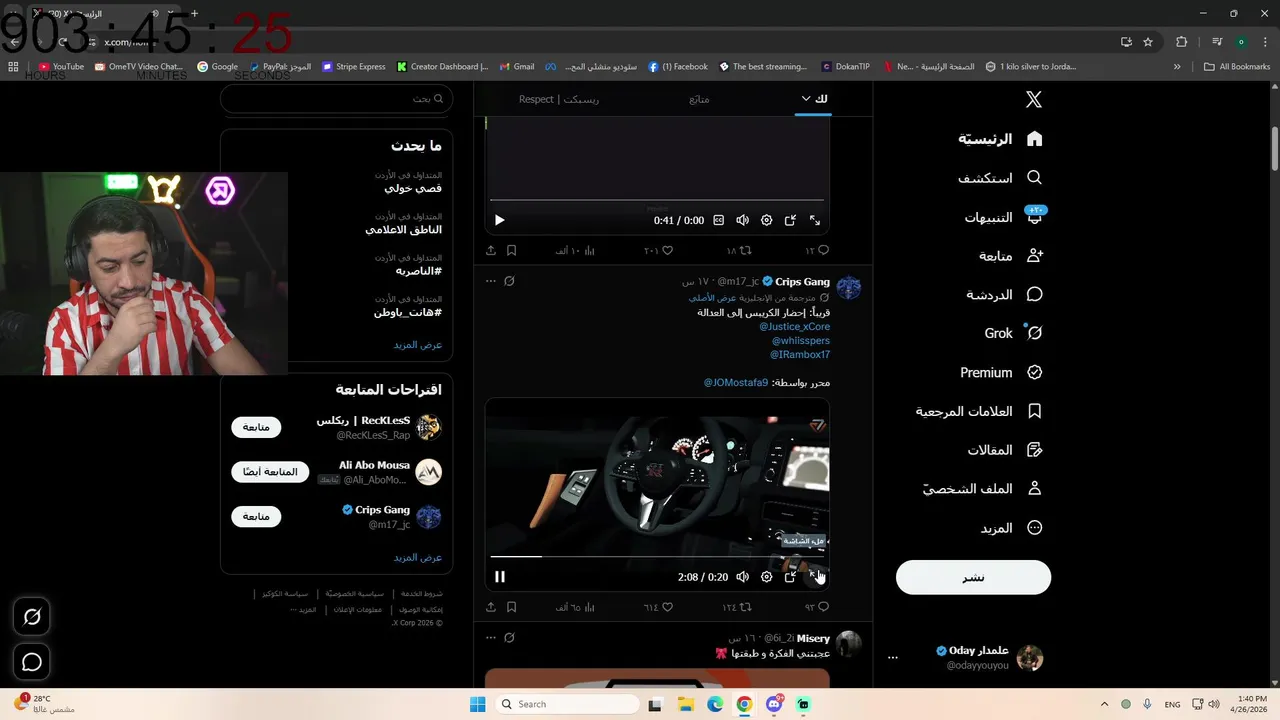Enable picture-in-picture on Crips Gang video

tap(790, 576)
